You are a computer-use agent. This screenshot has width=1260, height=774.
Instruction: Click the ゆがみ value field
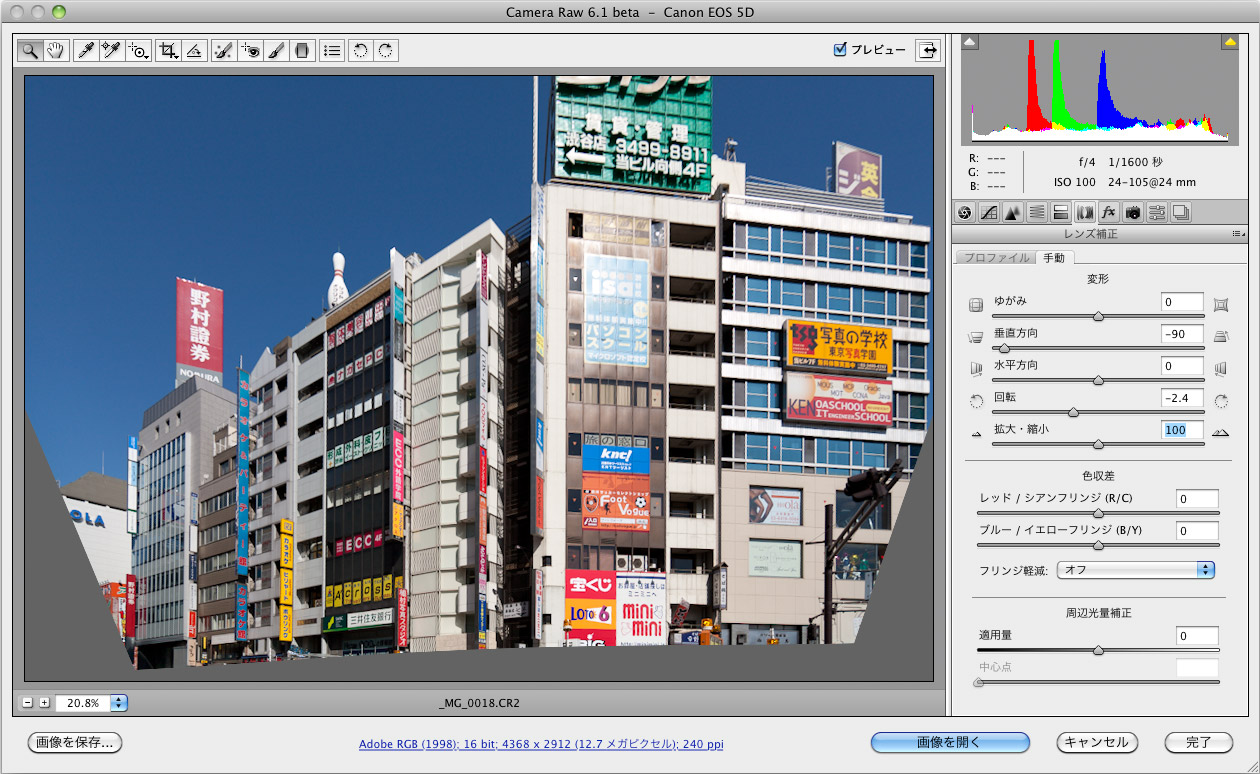tap(1182, 302)
